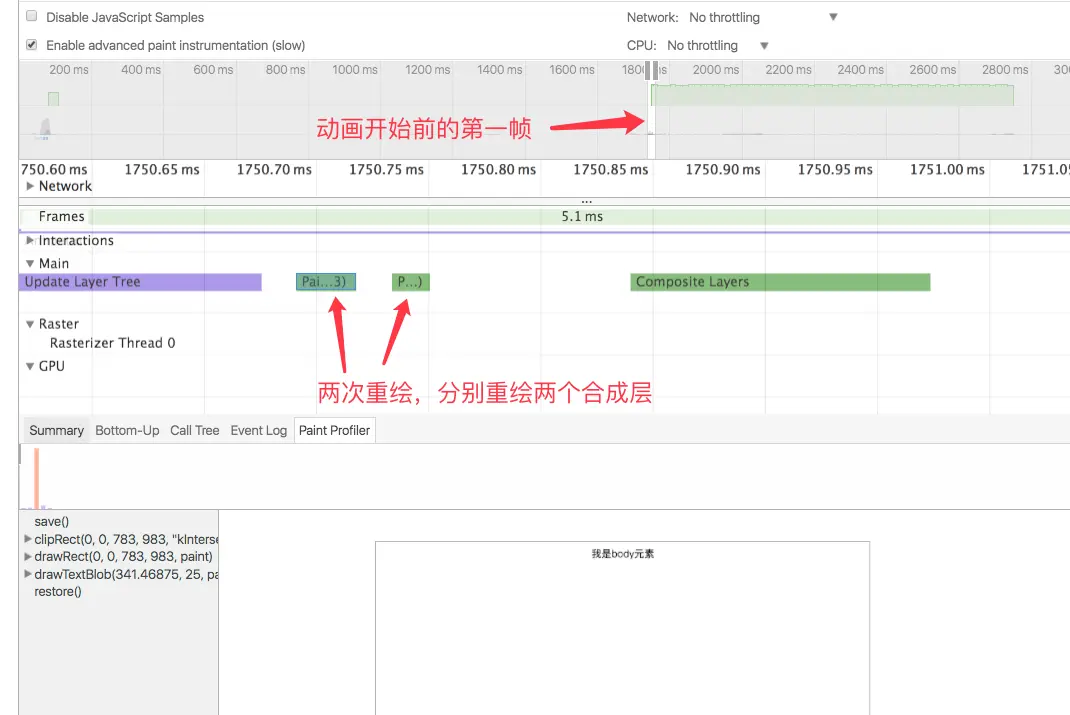Click the three-dot resizer above Frames track
Screen dimensions: 1070x715
pos(587,201)
